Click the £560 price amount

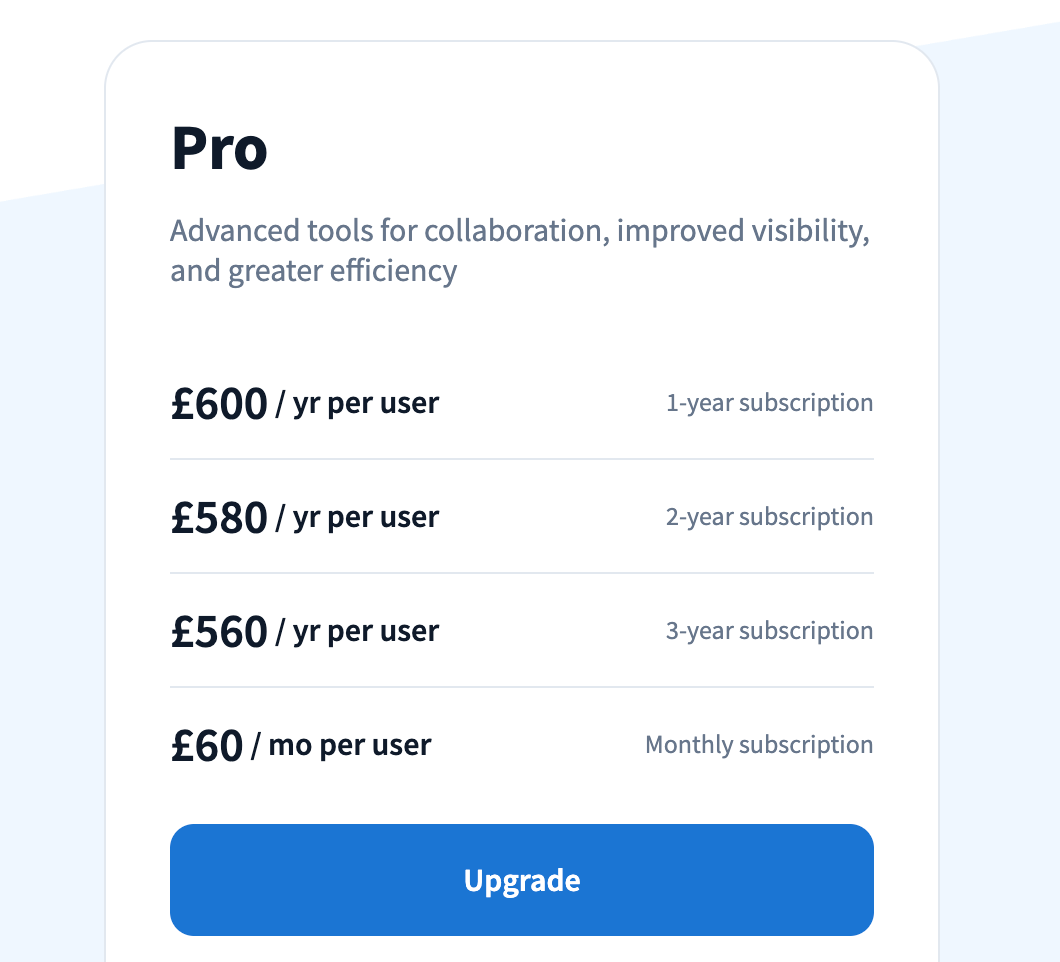219,632
